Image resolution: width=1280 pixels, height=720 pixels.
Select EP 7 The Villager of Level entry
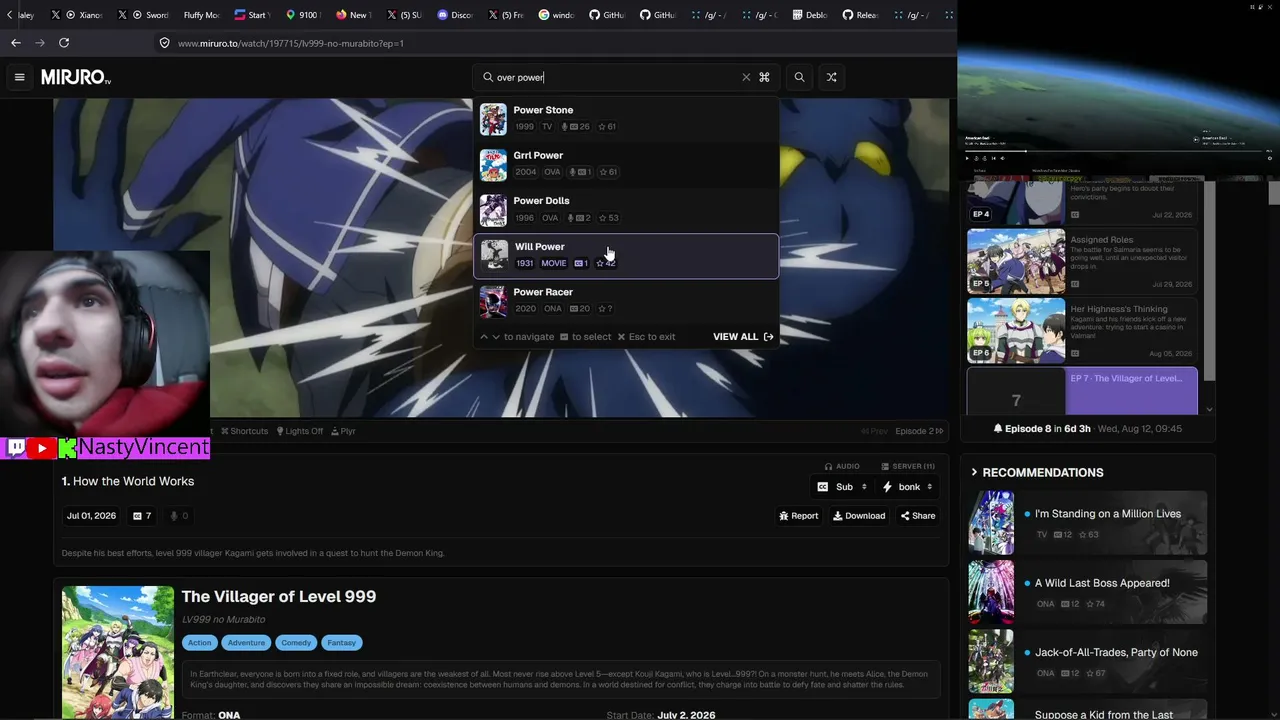click(1082, 391)
